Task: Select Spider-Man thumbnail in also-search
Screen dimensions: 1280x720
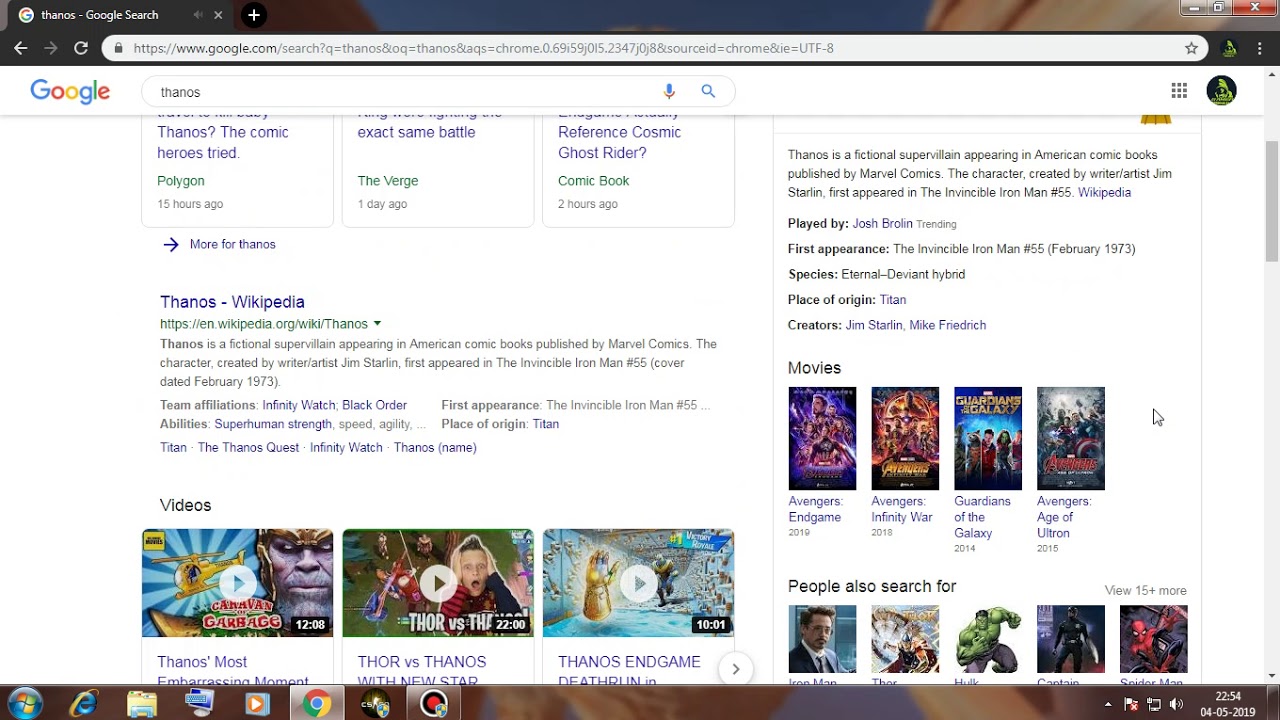Action: tap(1154, 639)
